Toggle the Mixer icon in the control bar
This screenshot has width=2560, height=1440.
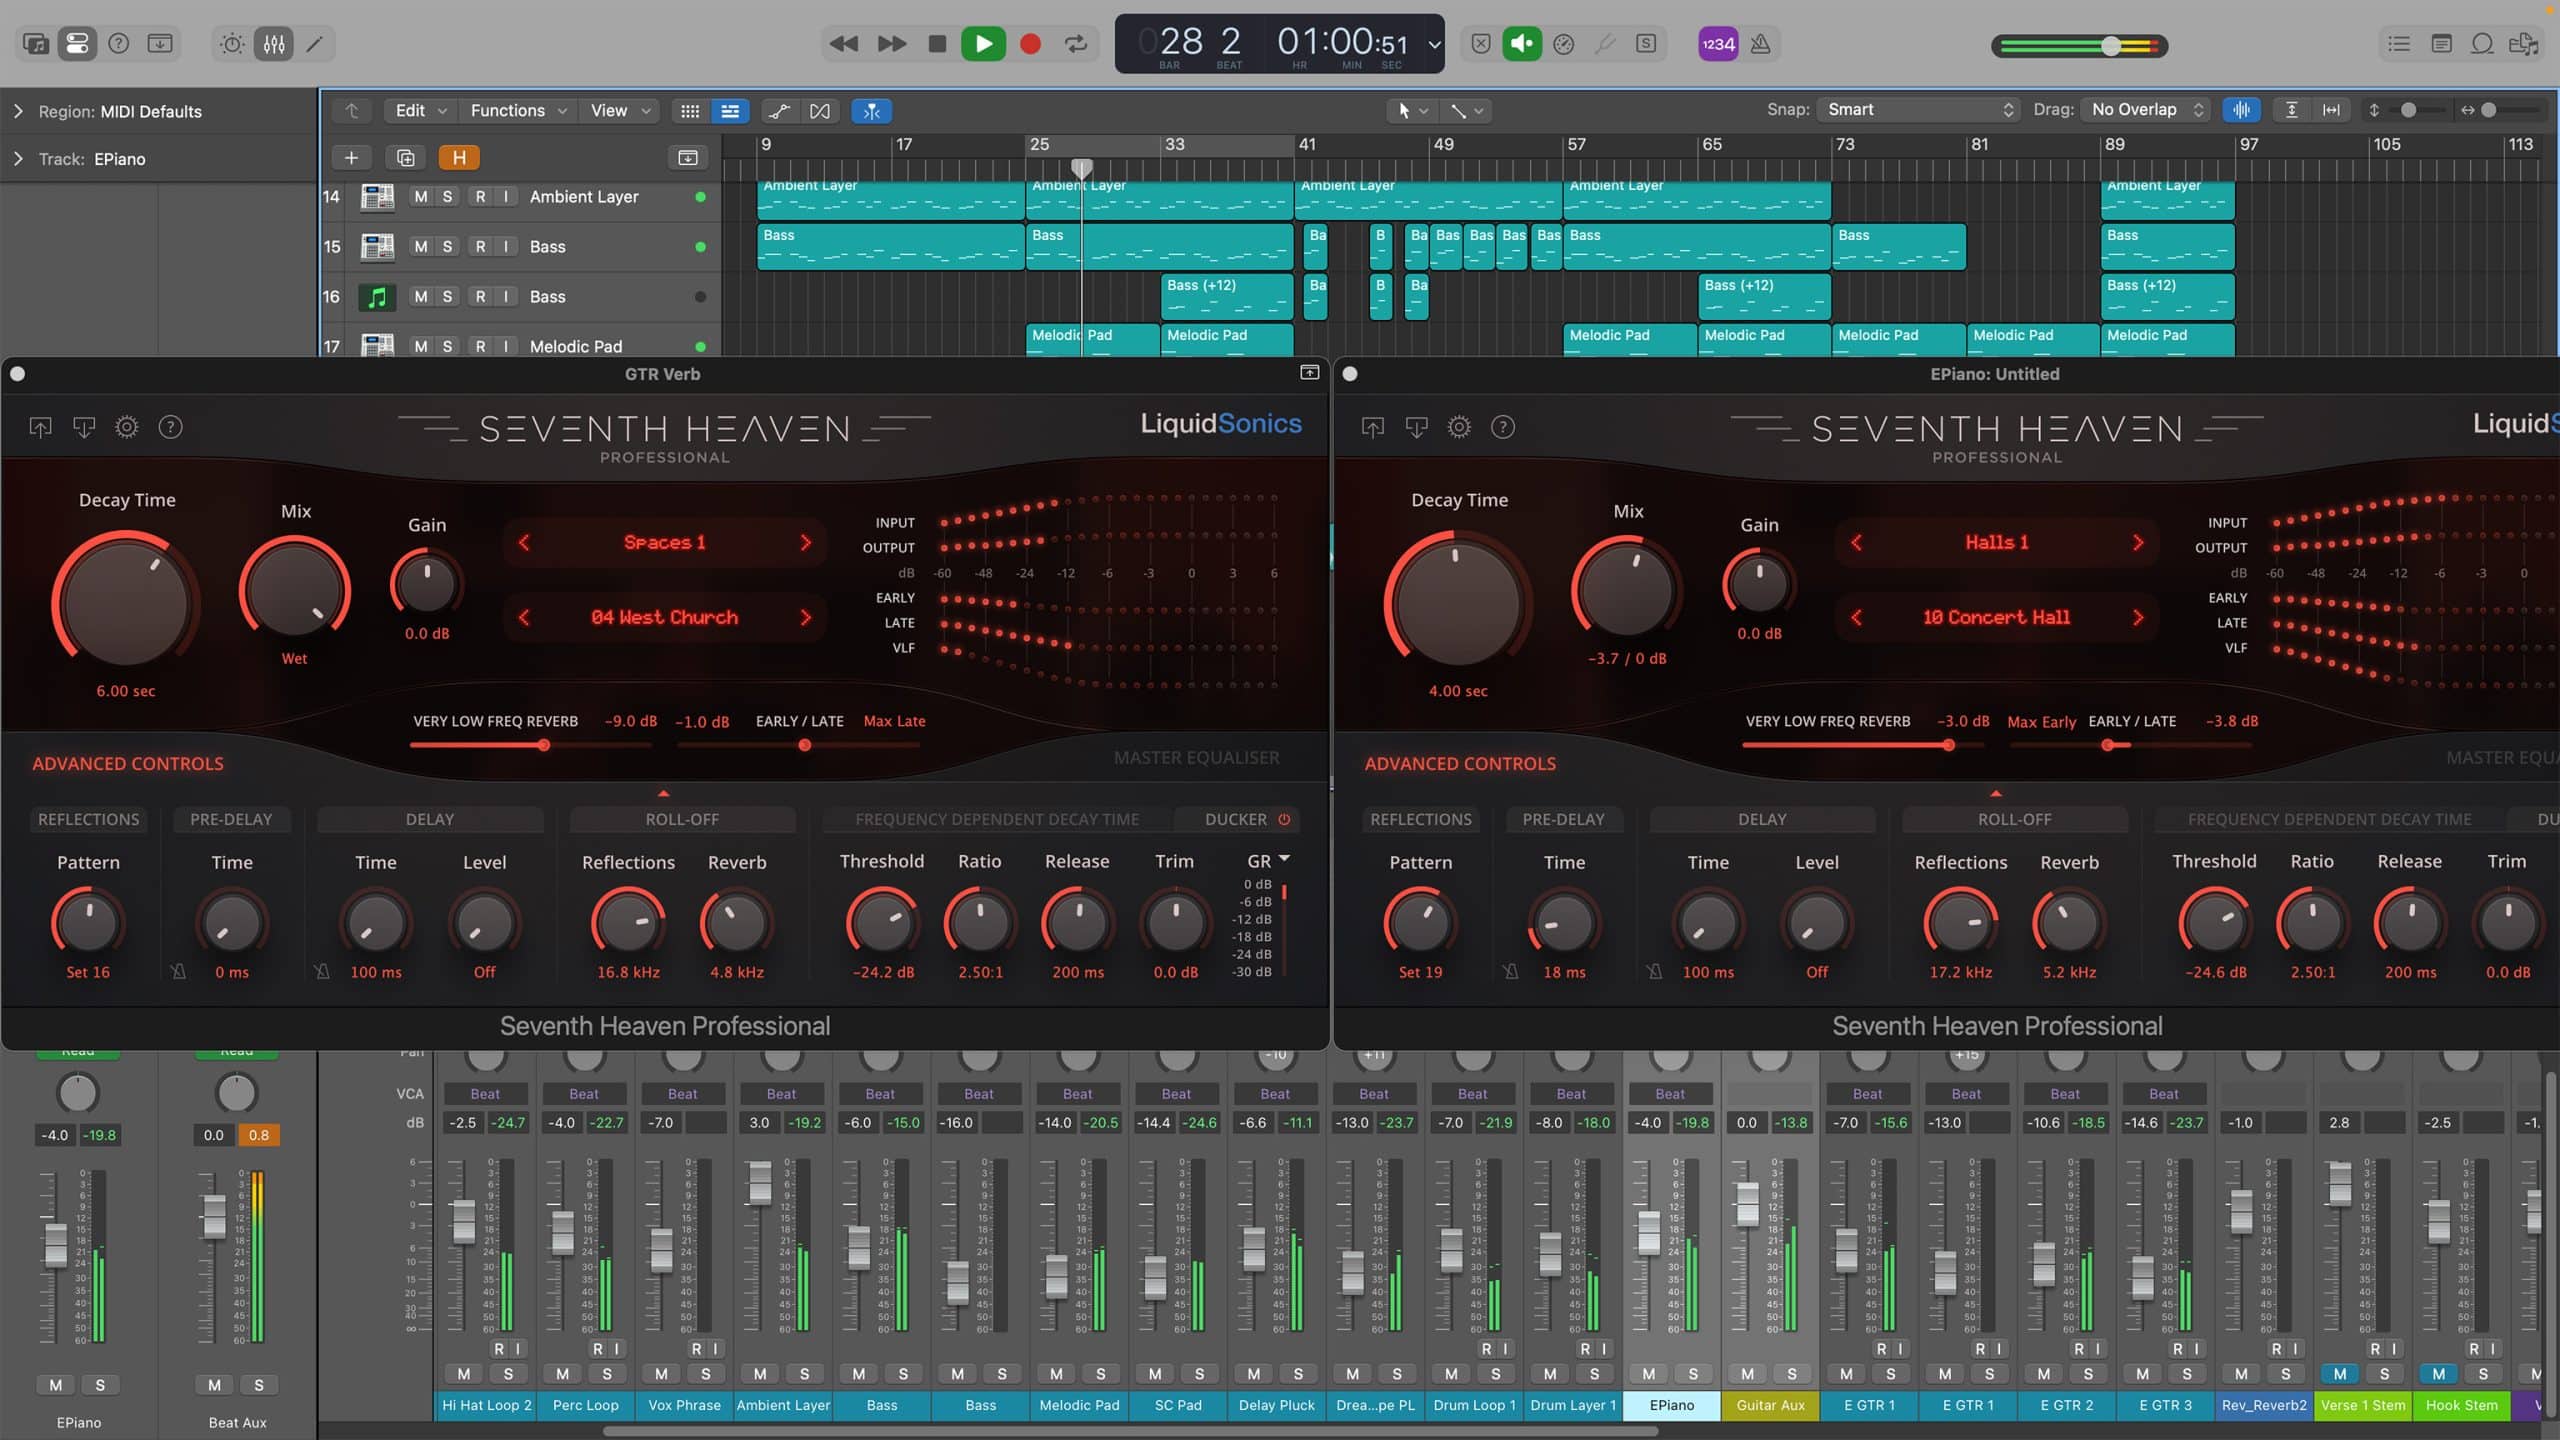(x=274, y=44)
